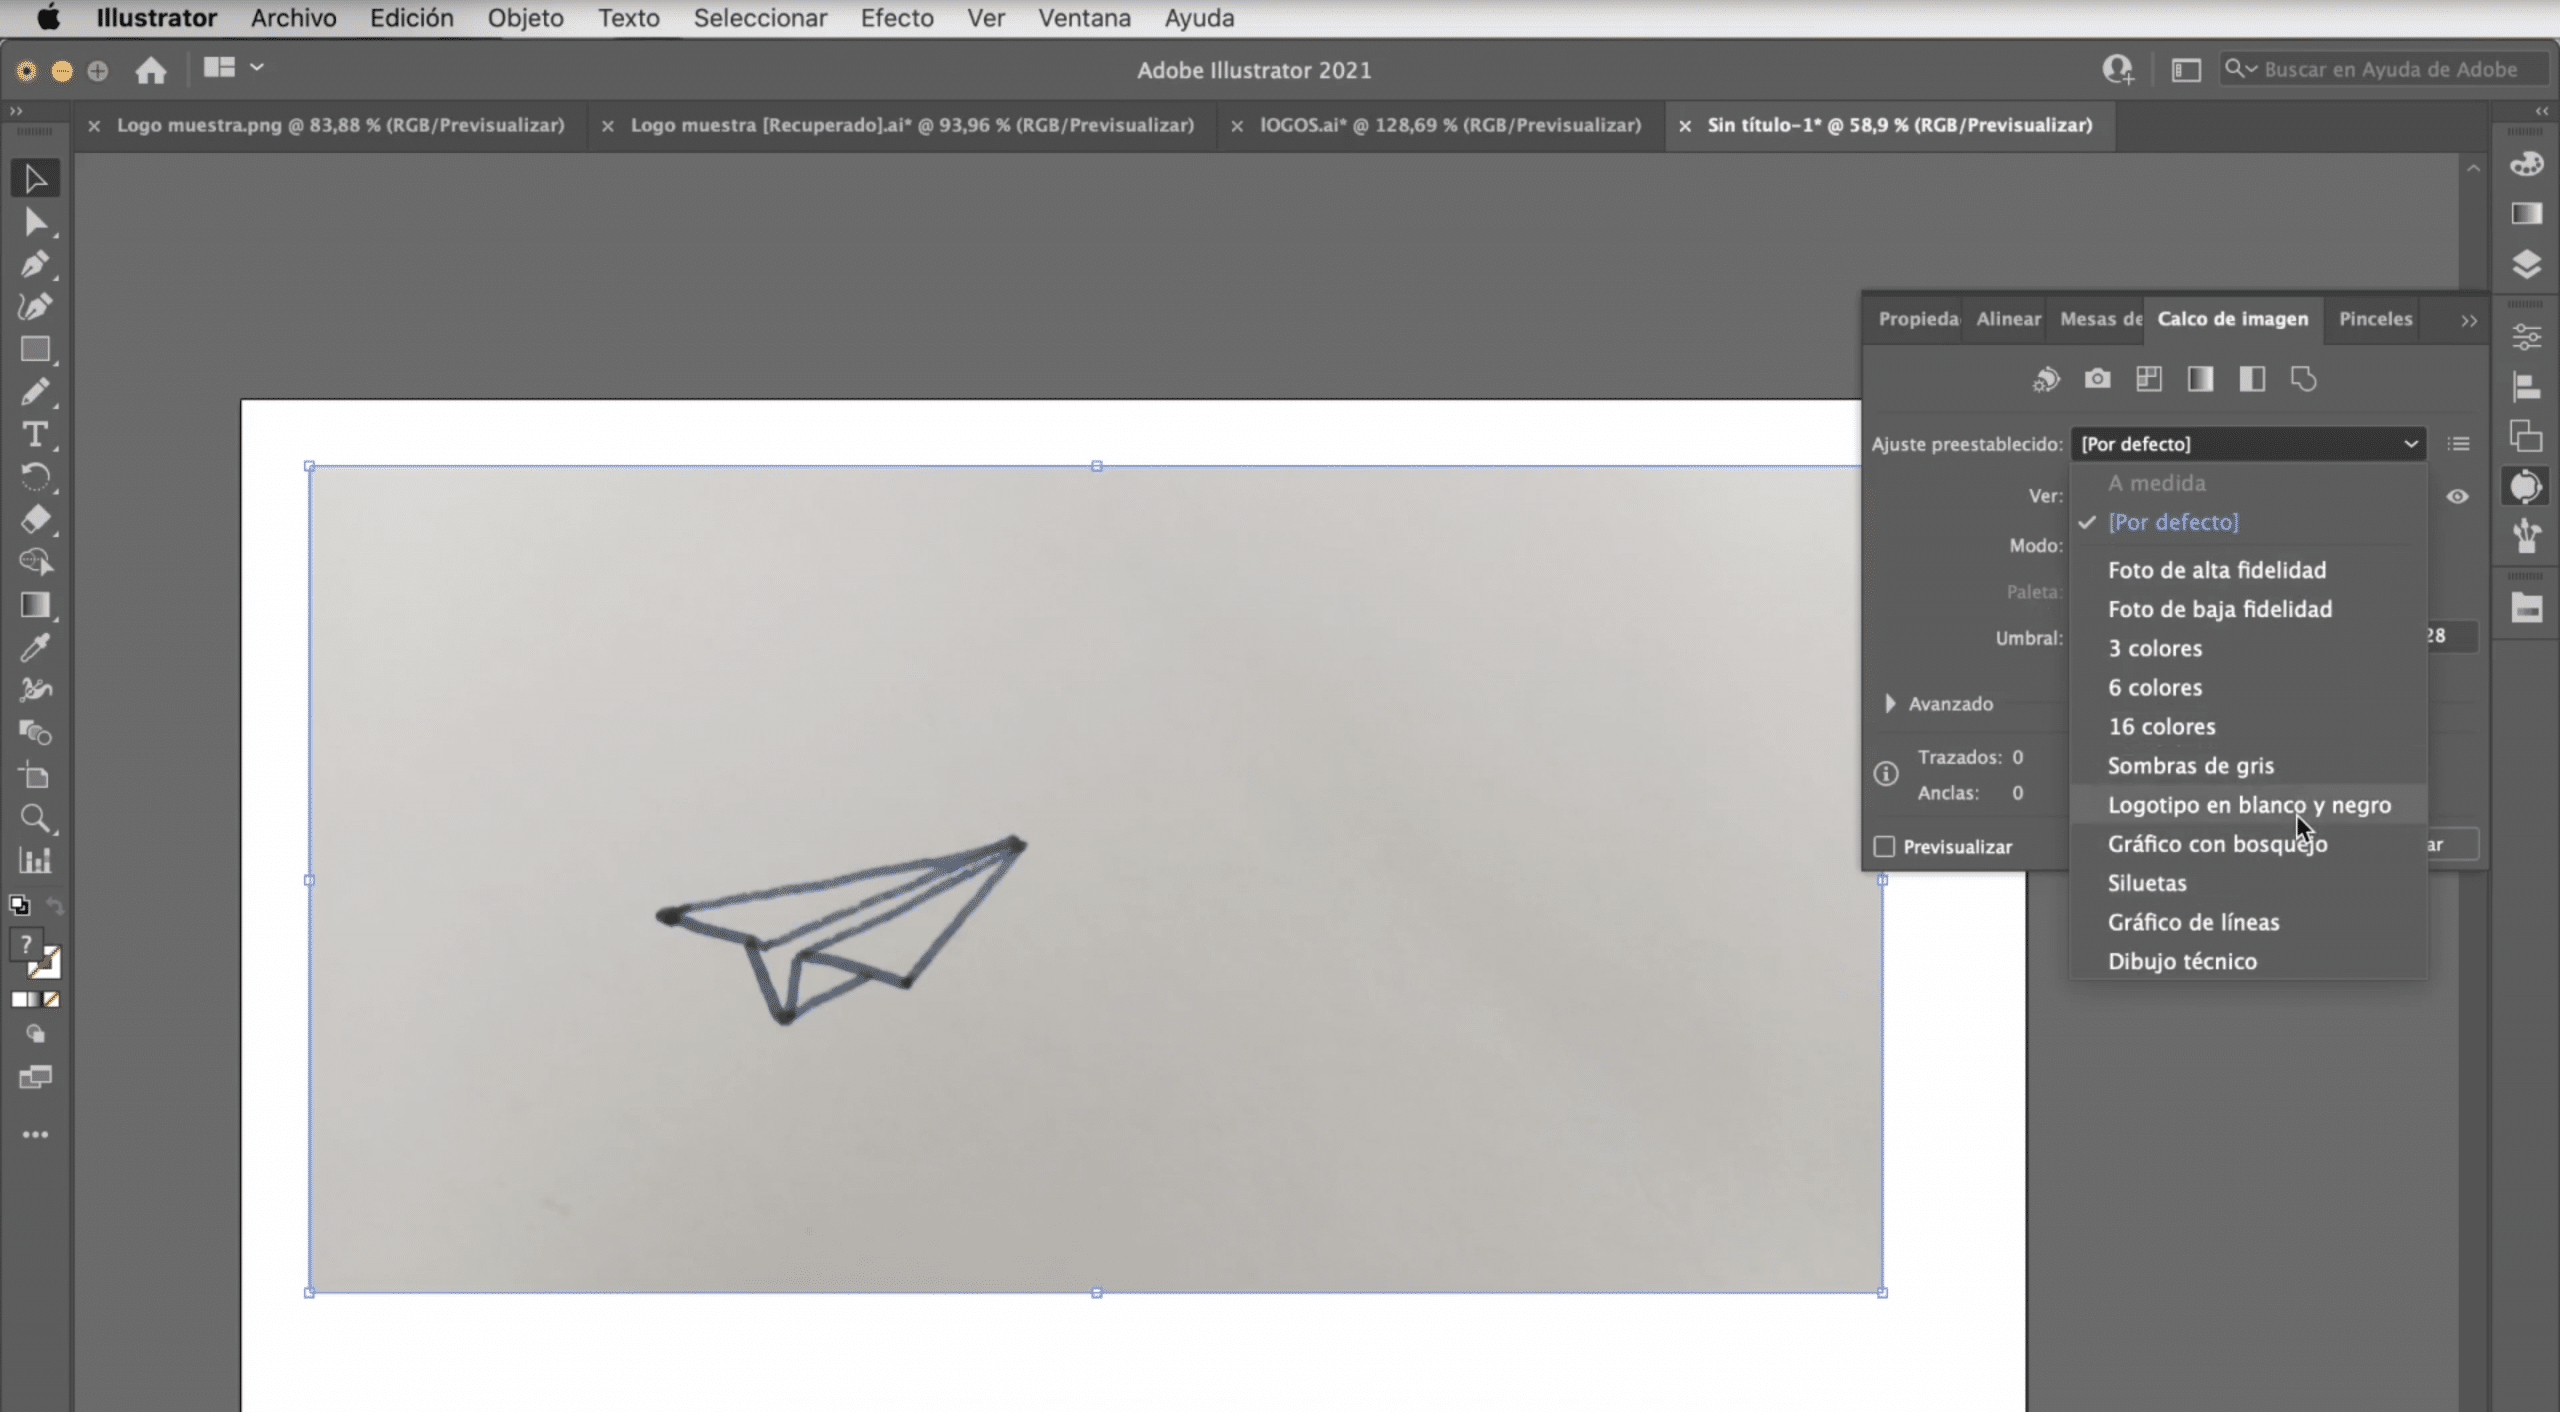2560x1412 pixels.
Task: Go to Illustrator home screen
Action: click(x=151, y=70)
